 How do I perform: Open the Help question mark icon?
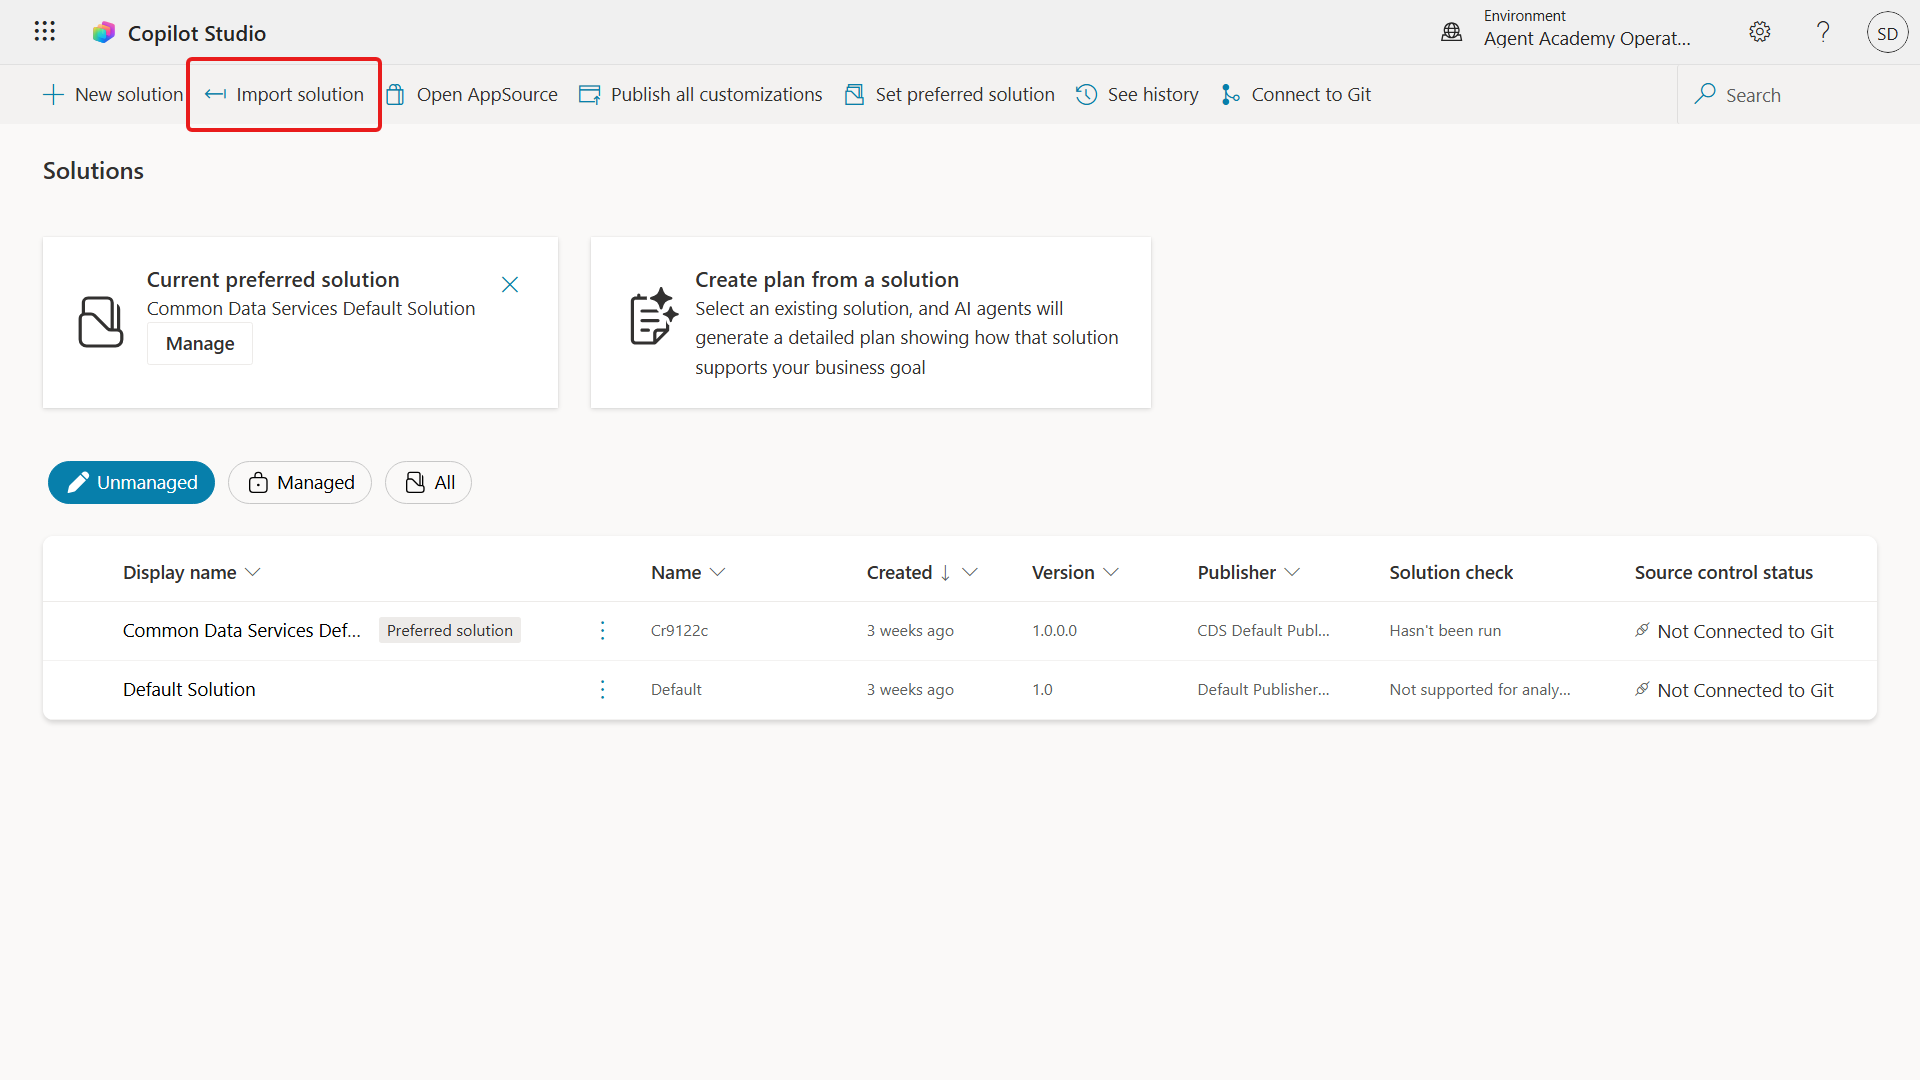(x=1823, y=32)
